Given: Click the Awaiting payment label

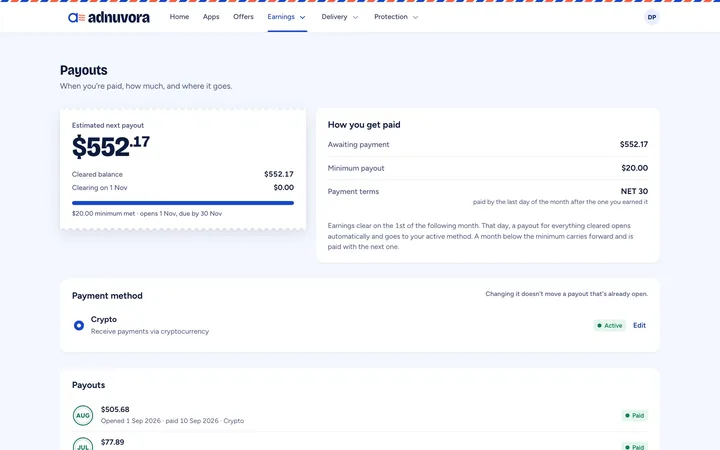Looking at the screenshot, I should 359,145.
